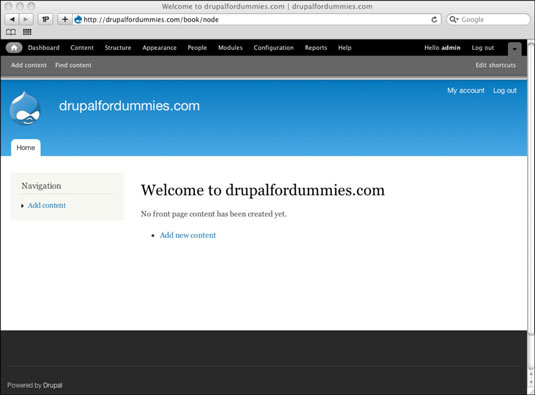Toggle the shortcut drawer arrow
The image size is (535, 395).
pyautogui.click(x=515, y=49)
